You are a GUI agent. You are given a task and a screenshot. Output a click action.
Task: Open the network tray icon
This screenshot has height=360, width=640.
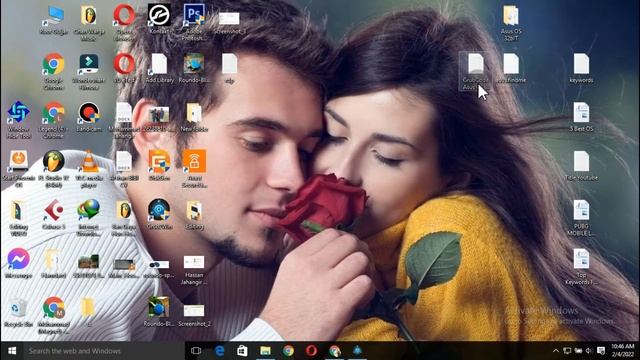coord(567,351)
